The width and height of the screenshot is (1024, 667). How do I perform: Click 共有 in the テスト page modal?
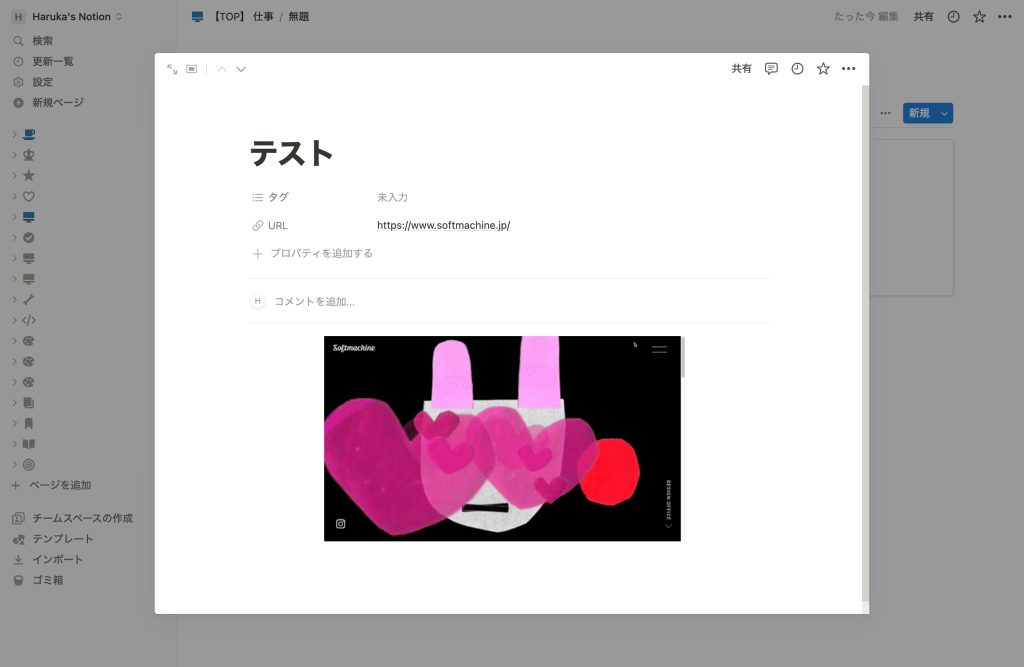[741, 69]
